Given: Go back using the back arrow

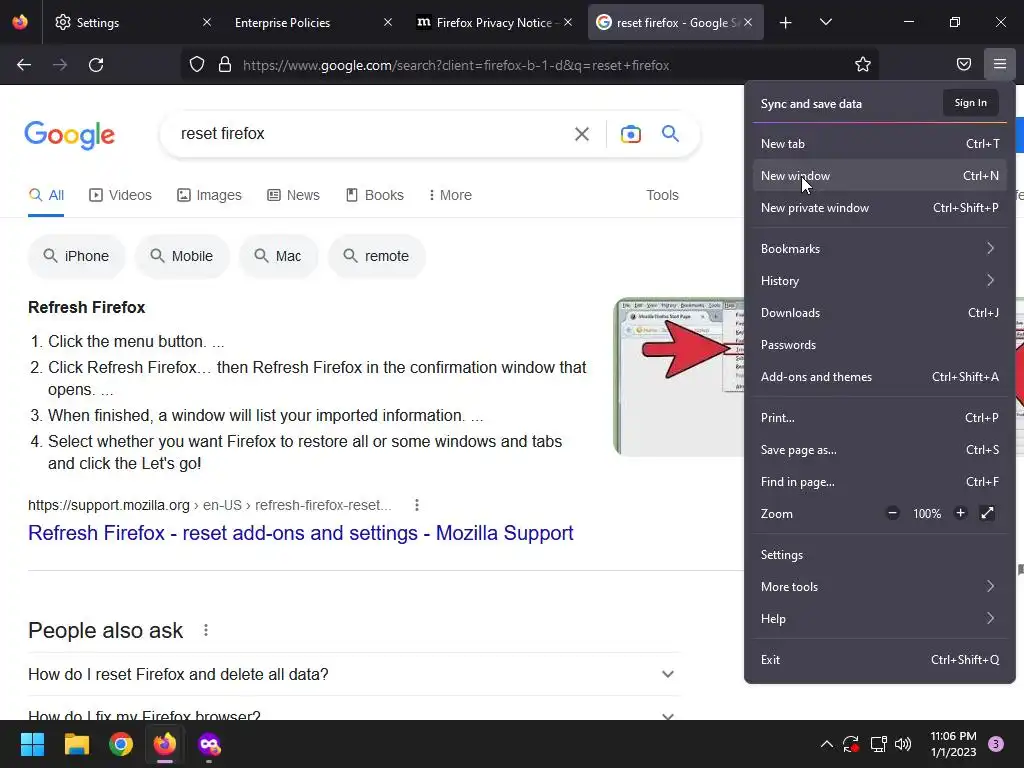Looking at the screenshot, I should [24, 65].
